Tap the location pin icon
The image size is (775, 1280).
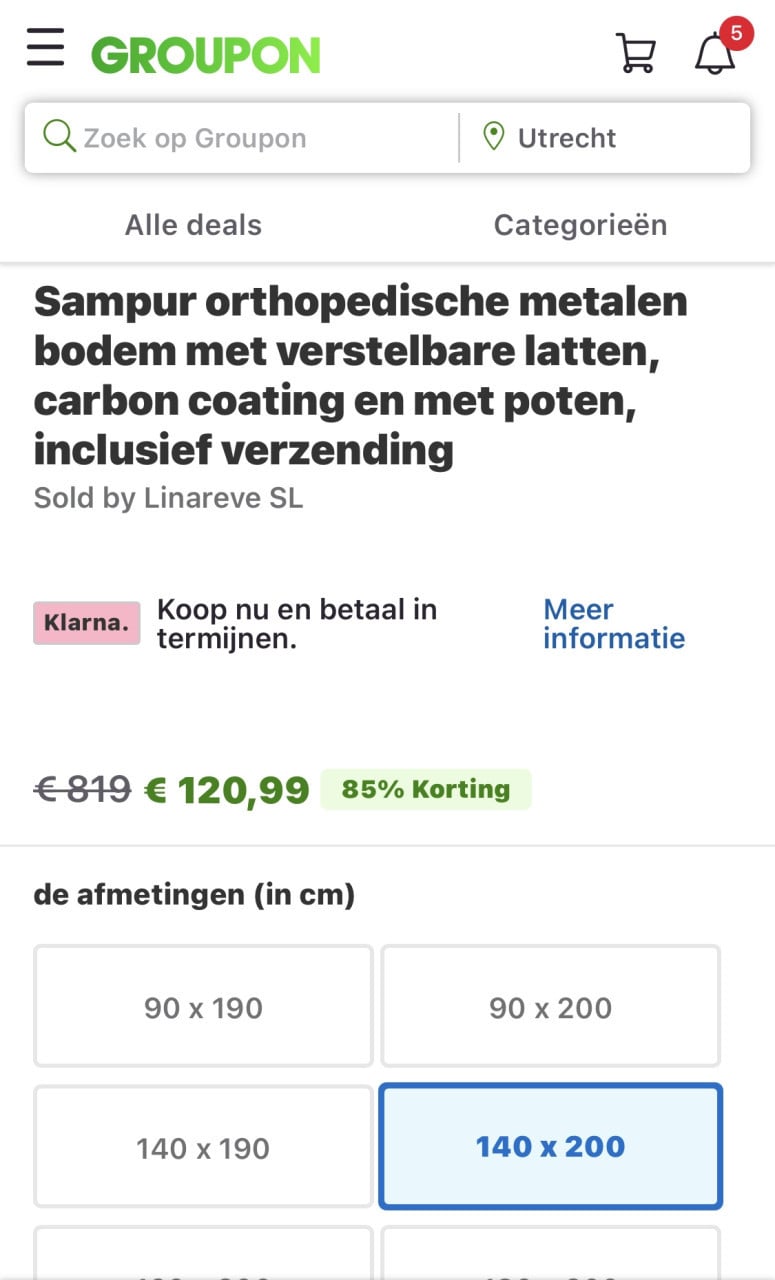click(493, 137)
